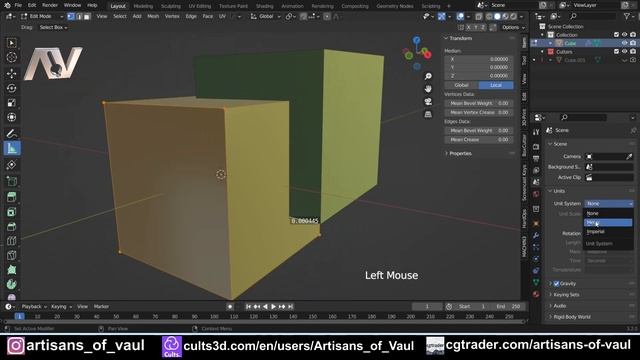Open Options dropdown in viewport header
Screen dimensions: 640x360
[x=513, y=27]
